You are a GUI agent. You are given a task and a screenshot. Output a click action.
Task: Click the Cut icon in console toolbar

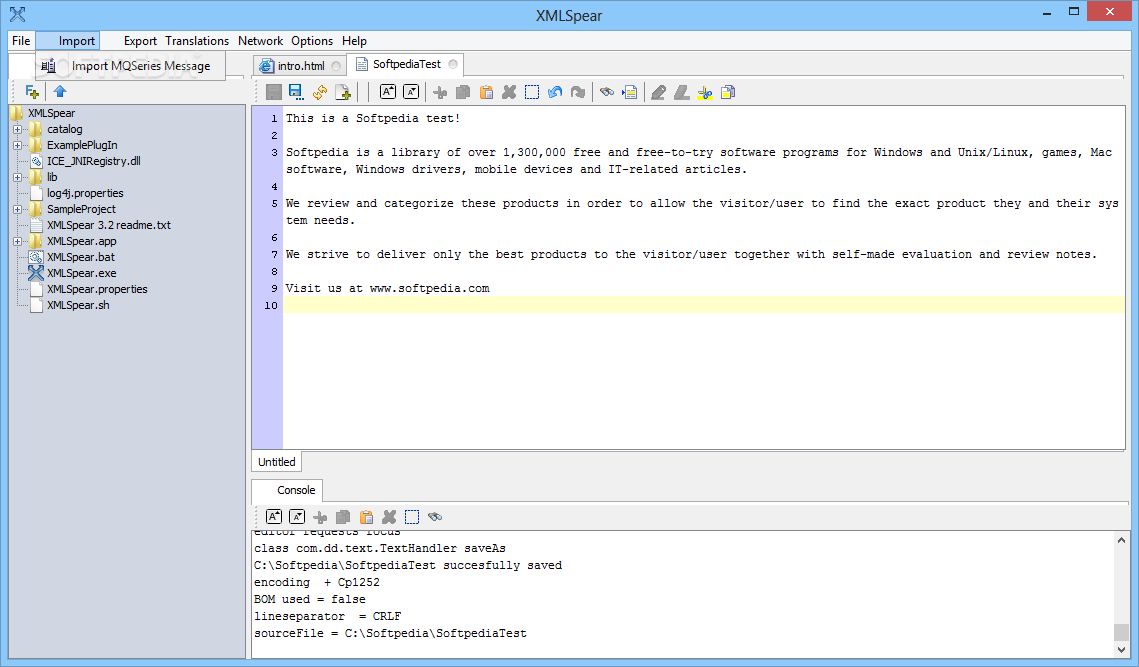[320, 517]
